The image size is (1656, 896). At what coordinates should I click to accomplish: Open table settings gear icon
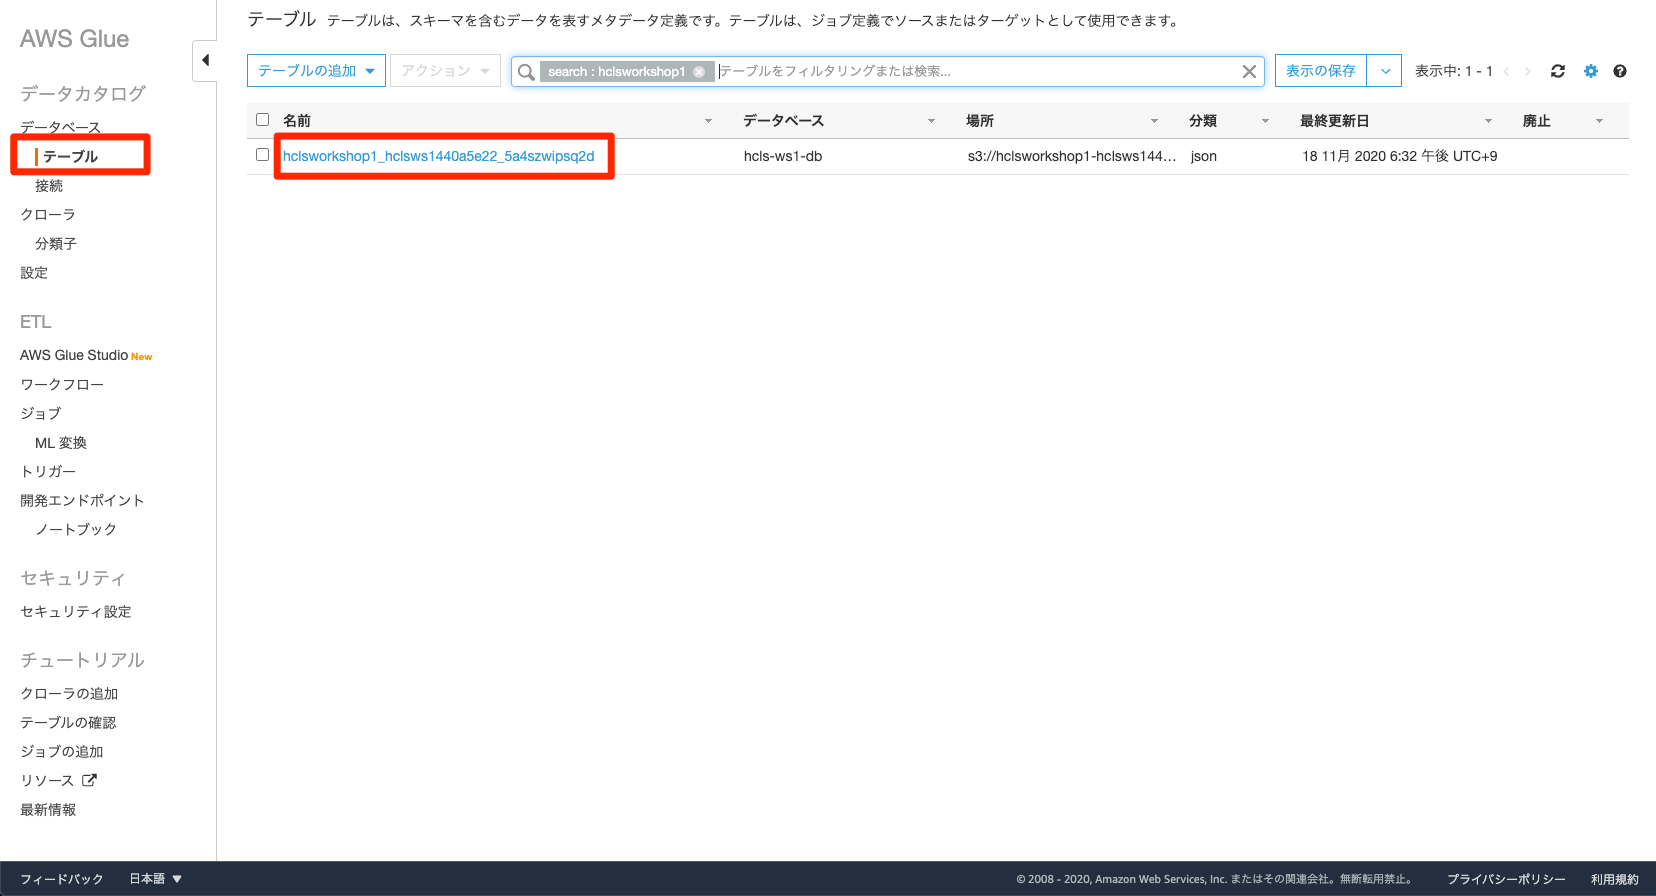pos(1591,71)
